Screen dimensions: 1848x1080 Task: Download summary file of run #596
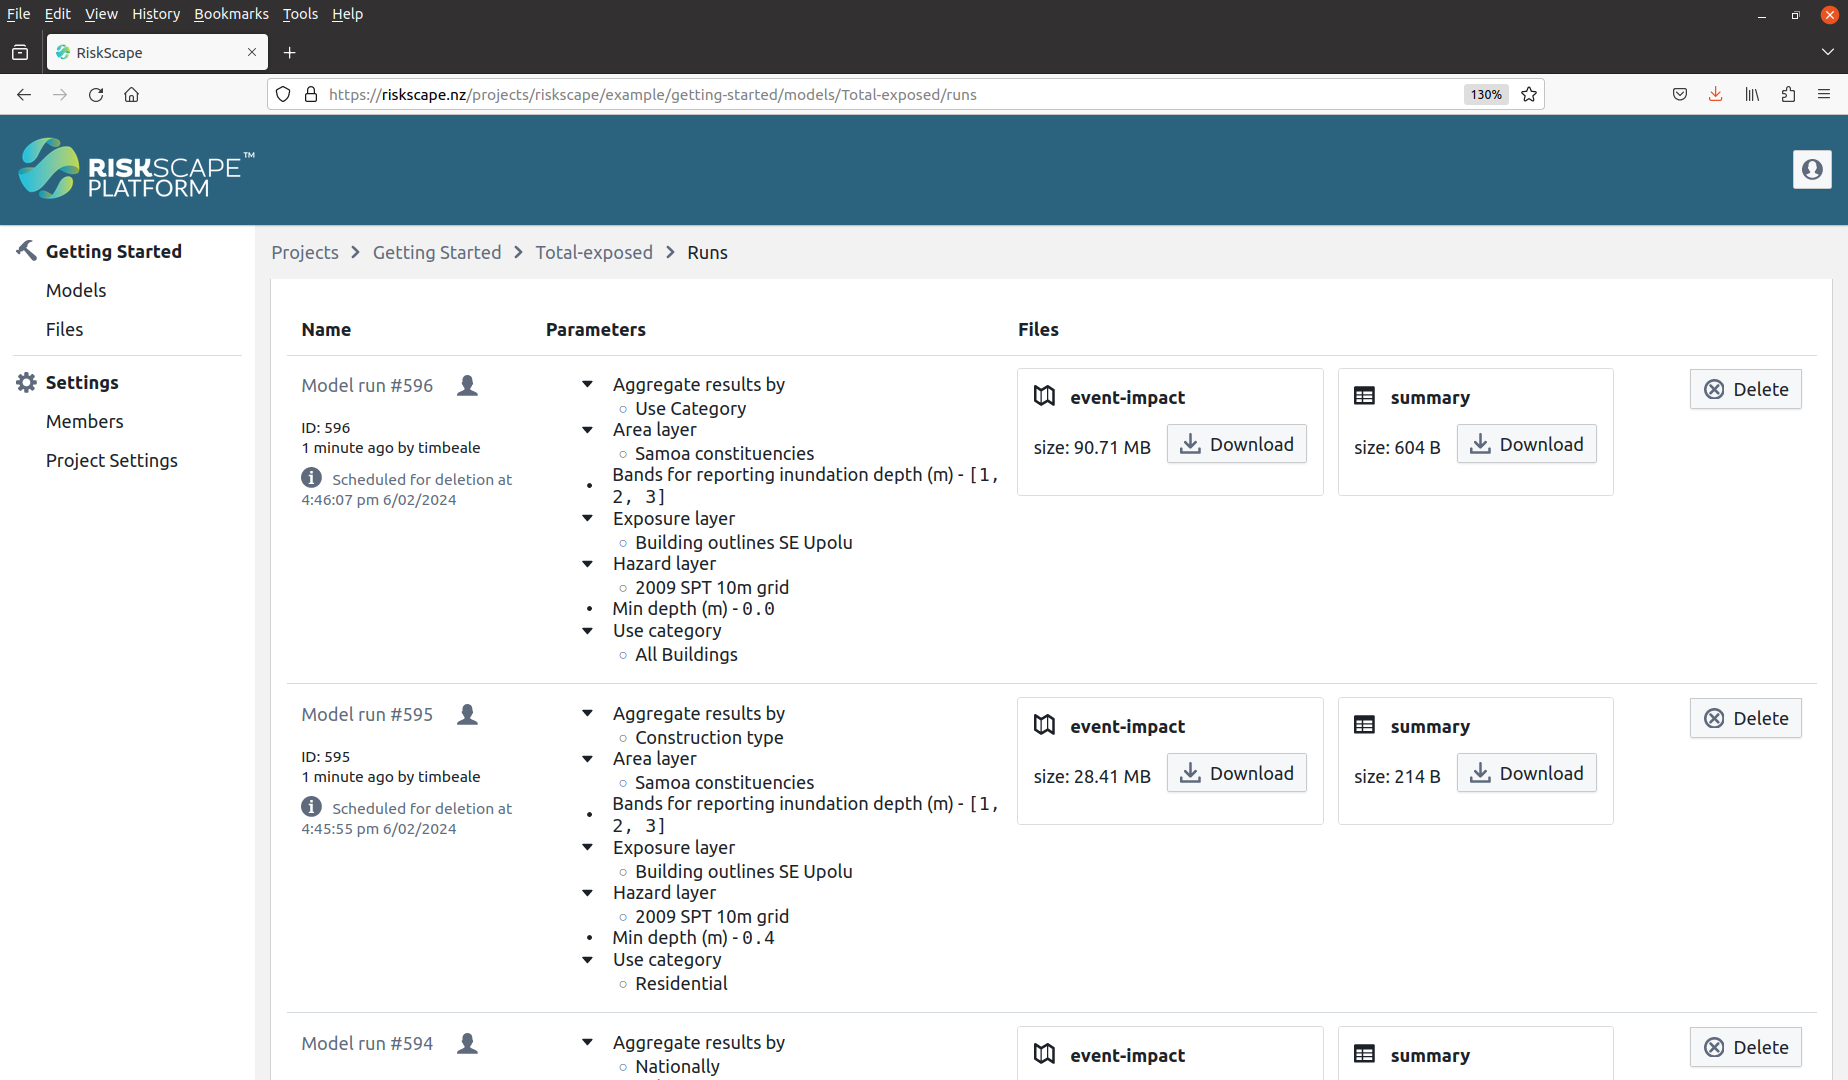pyautogui.click(x=1526, y=444)
